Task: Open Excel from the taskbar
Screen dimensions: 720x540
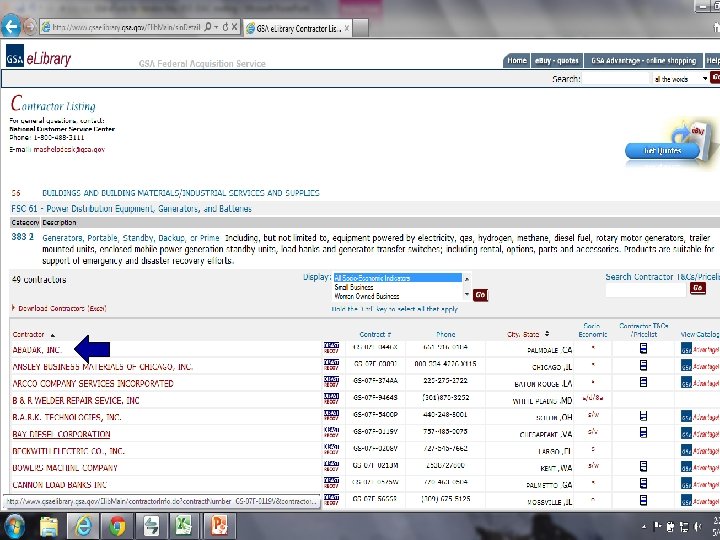Action: coord(184,526)
